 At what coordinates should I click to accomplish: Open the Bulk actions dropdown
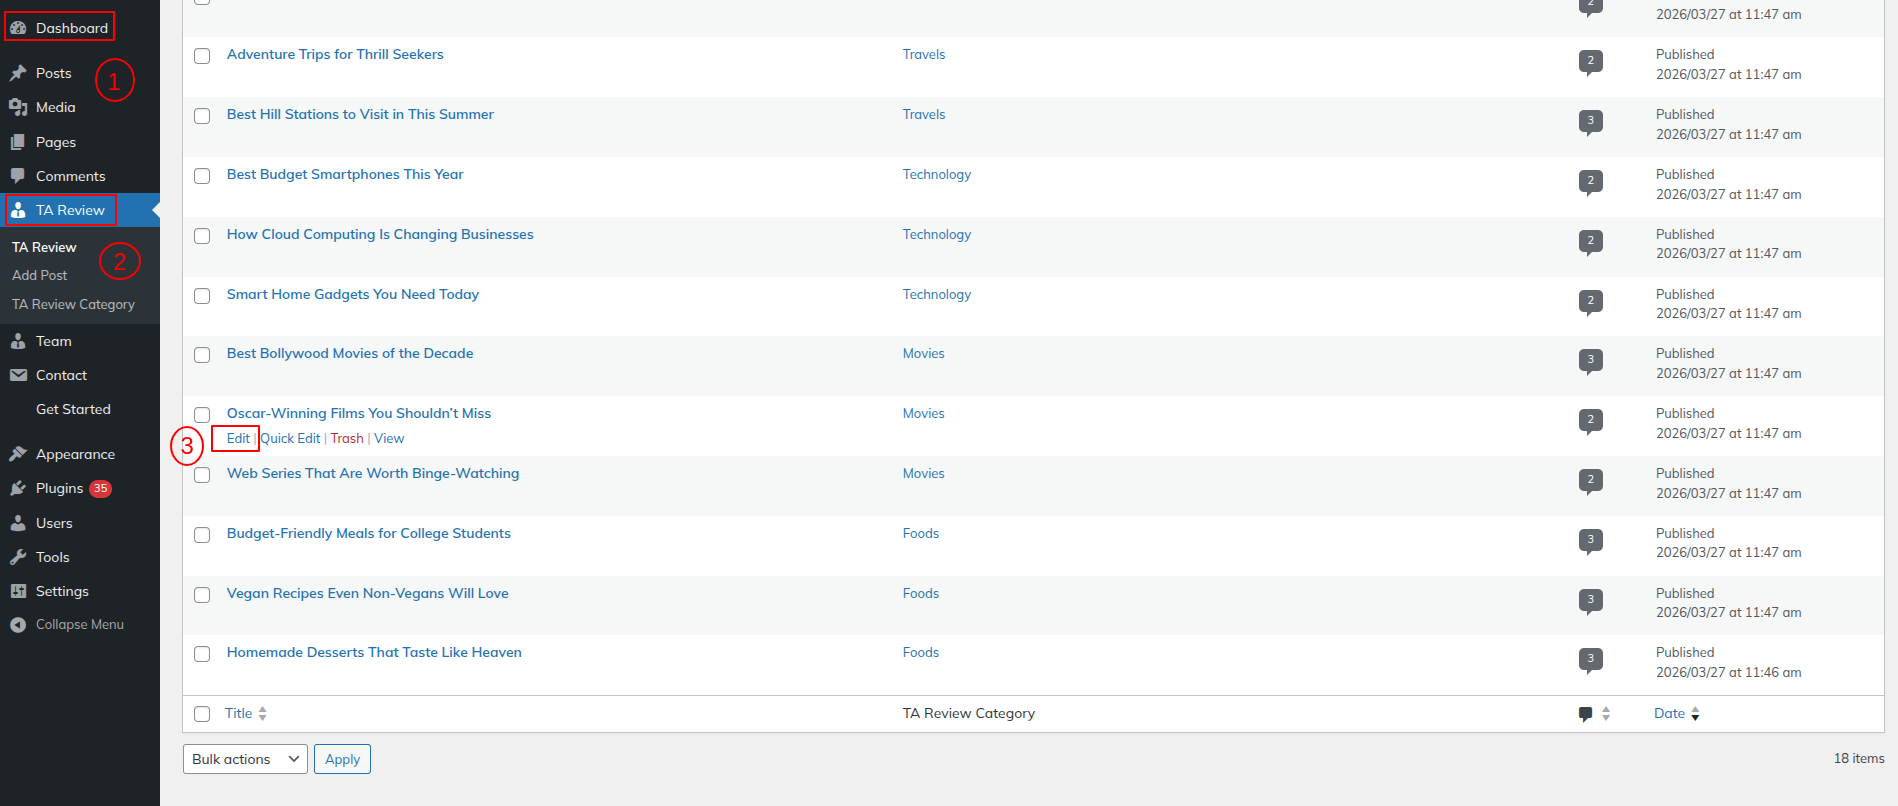tap(245, 759)
